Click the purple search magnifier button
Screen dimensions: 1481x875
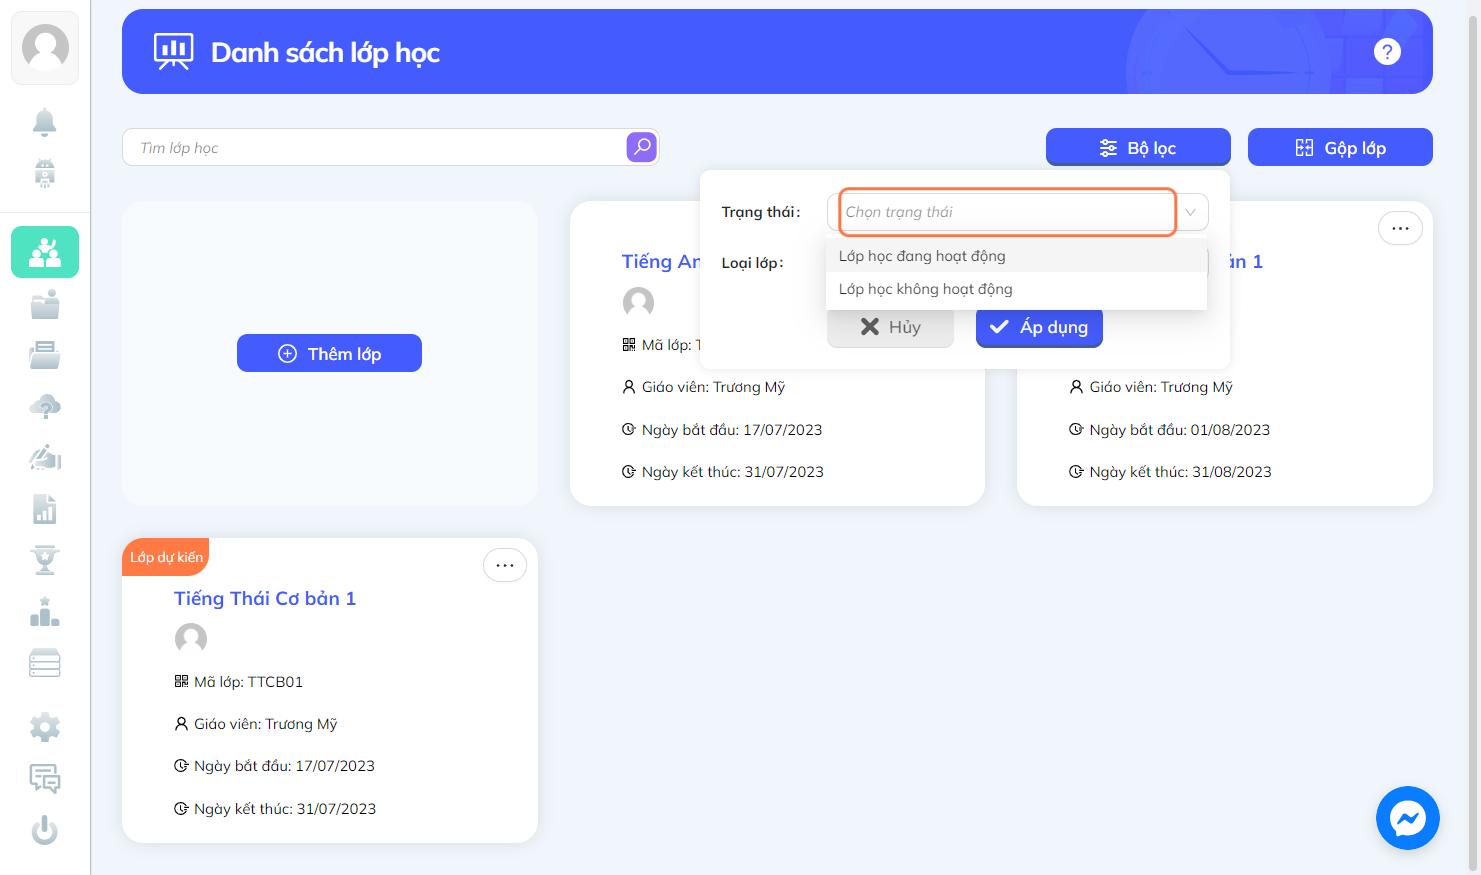(x=642, y=147)
